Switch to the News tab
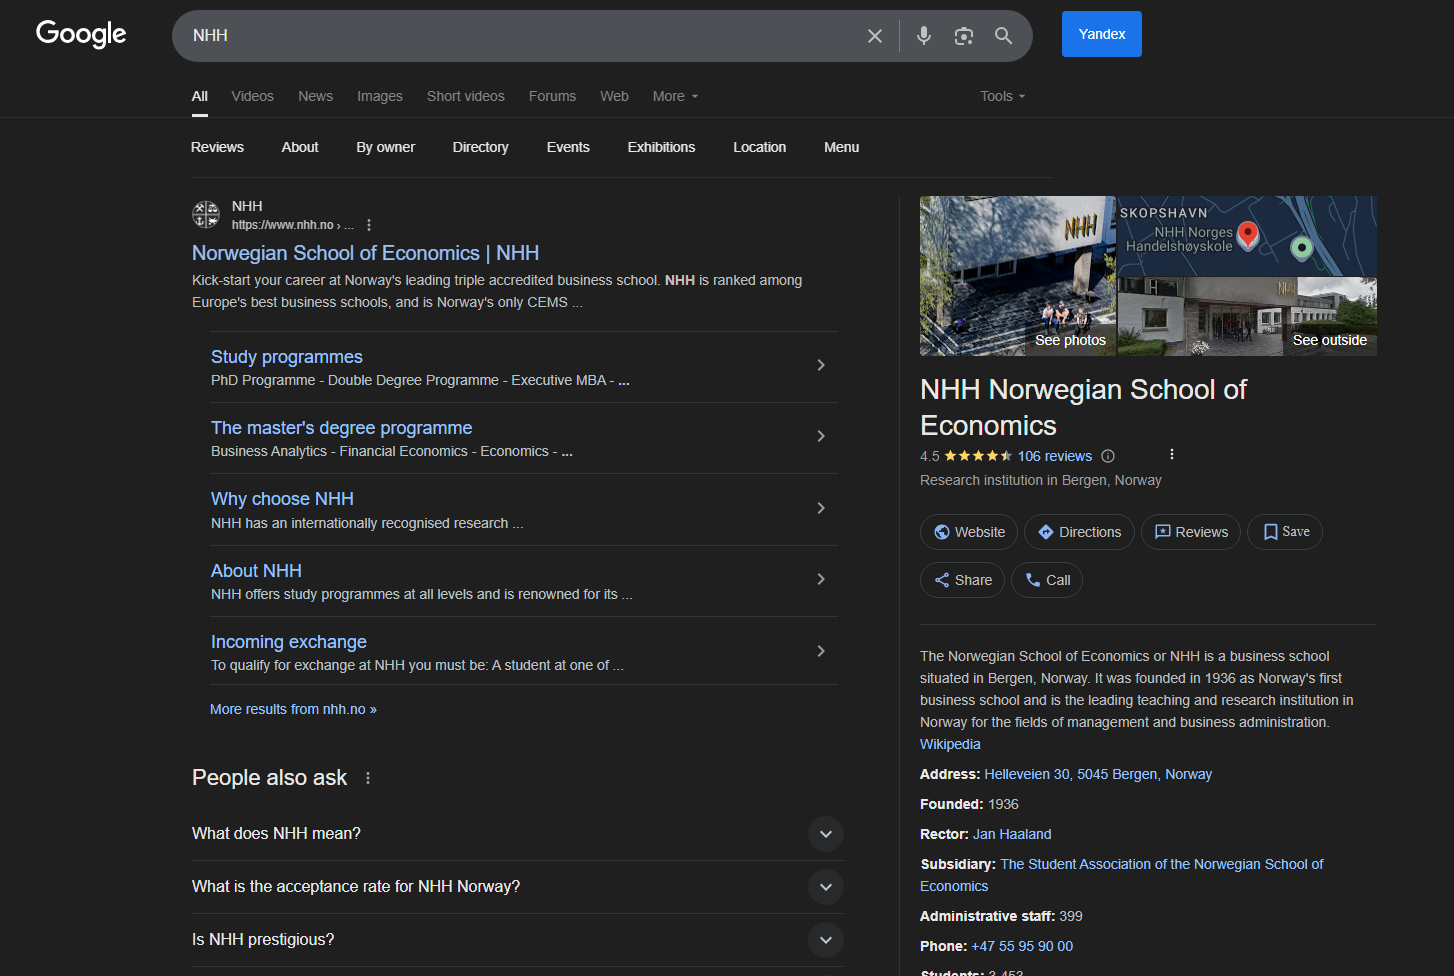Screen dimensions: 1454x976 pos(315,96)
